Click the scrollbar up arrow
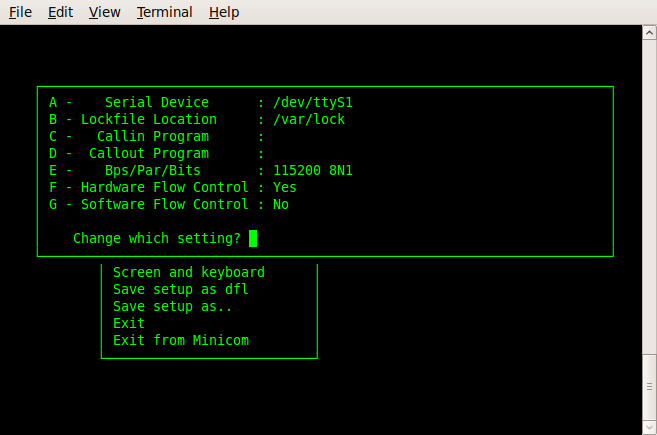 click(649, 32)
